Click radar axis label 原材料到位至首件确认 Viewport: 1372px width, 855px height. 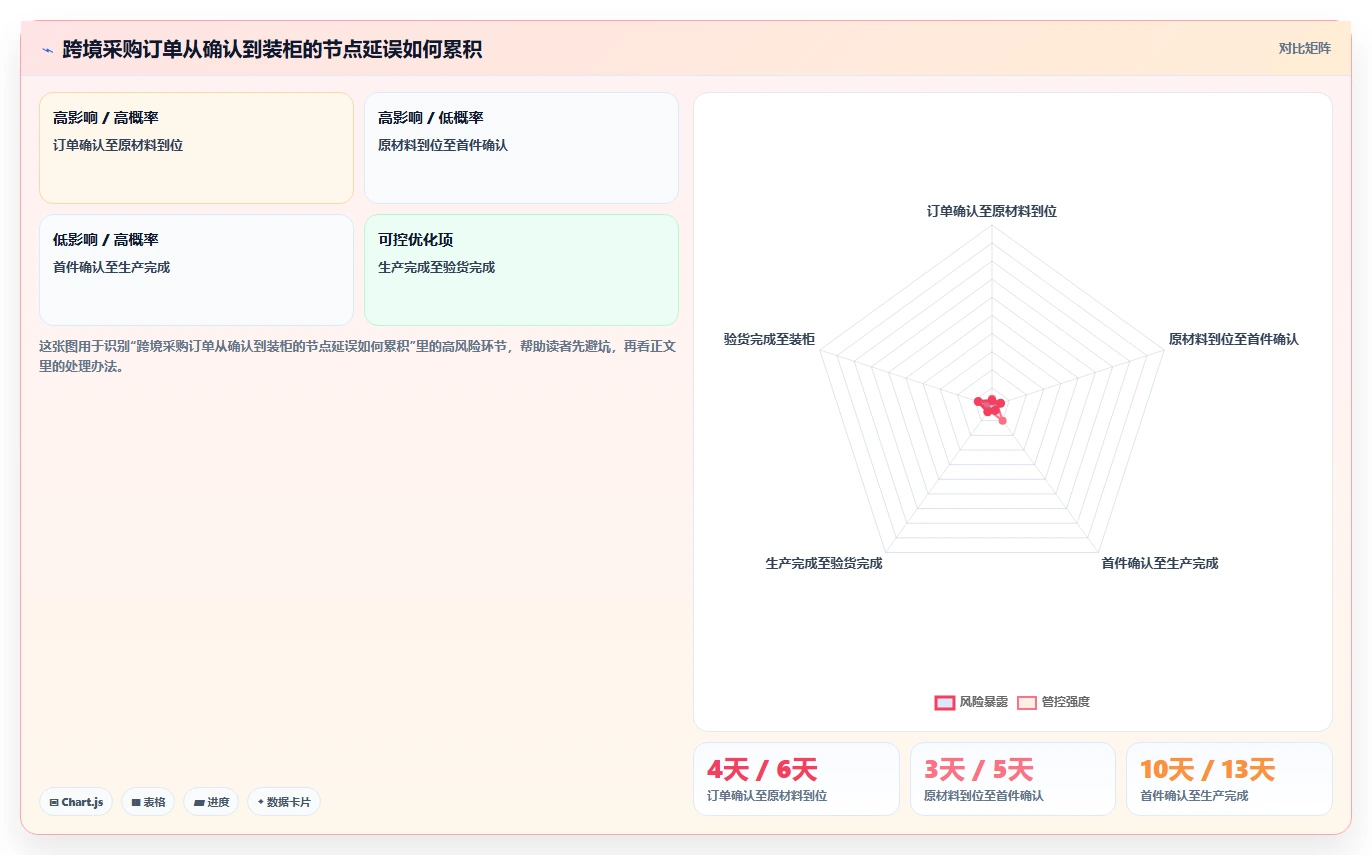pyautogui.click(x=1234, y=339)
